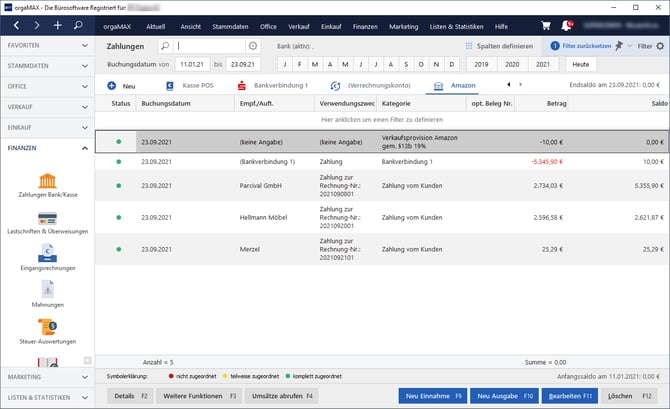Open dropdown arrow next to pin icon
Viewport: 670px width, 409px height.
coord(629,46)
